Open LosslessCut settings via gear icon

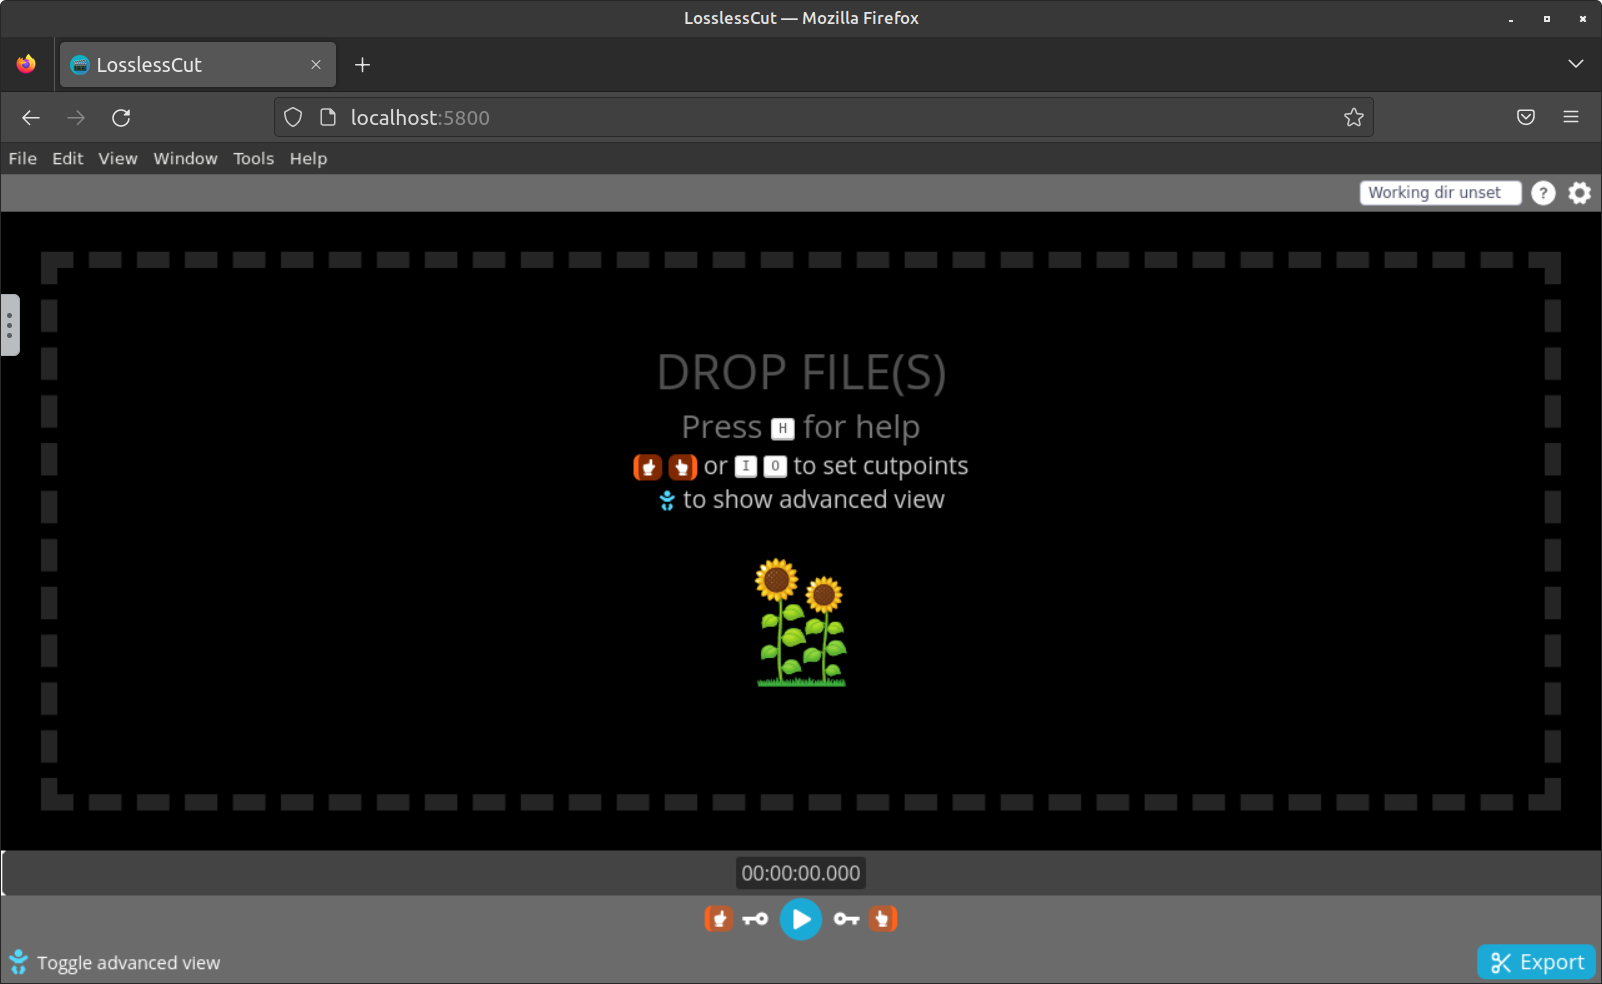1579,193
